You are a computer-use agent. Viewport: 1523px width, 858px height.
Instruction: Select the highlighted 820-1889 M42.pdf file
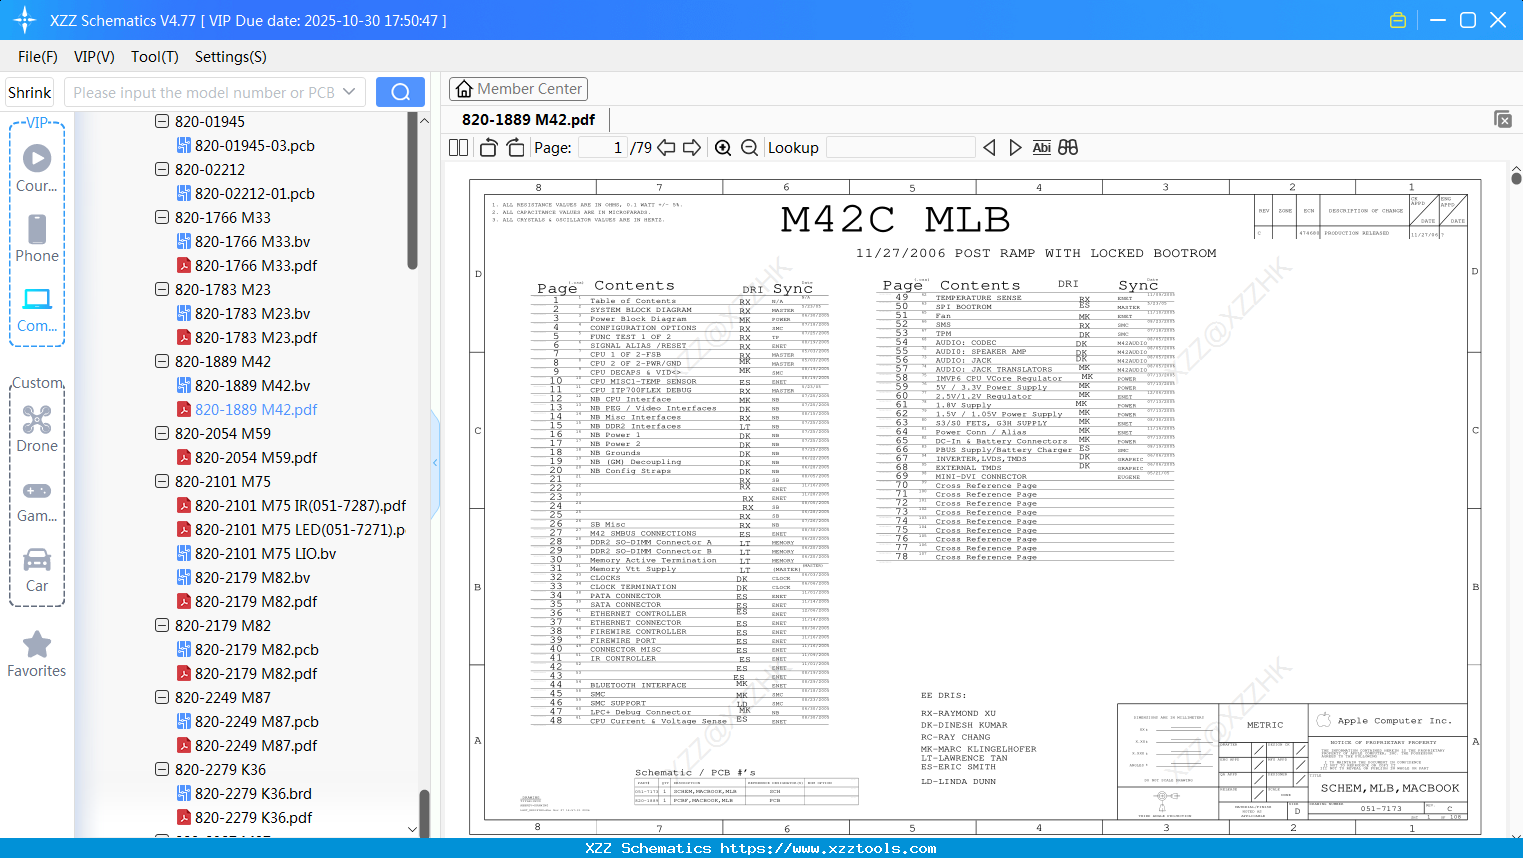[256, 409]
